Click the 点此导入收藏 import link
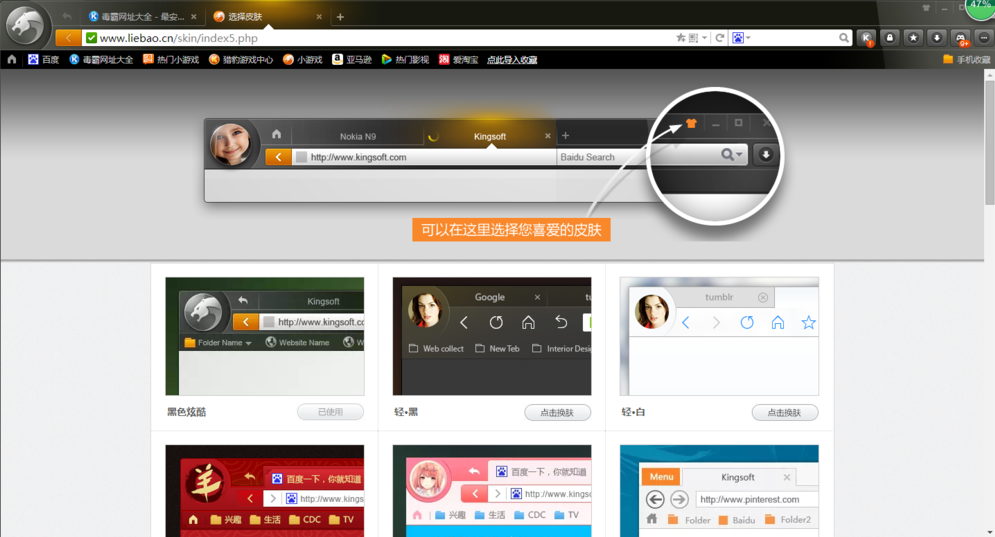The image size is (995, 537). point(512,60)
